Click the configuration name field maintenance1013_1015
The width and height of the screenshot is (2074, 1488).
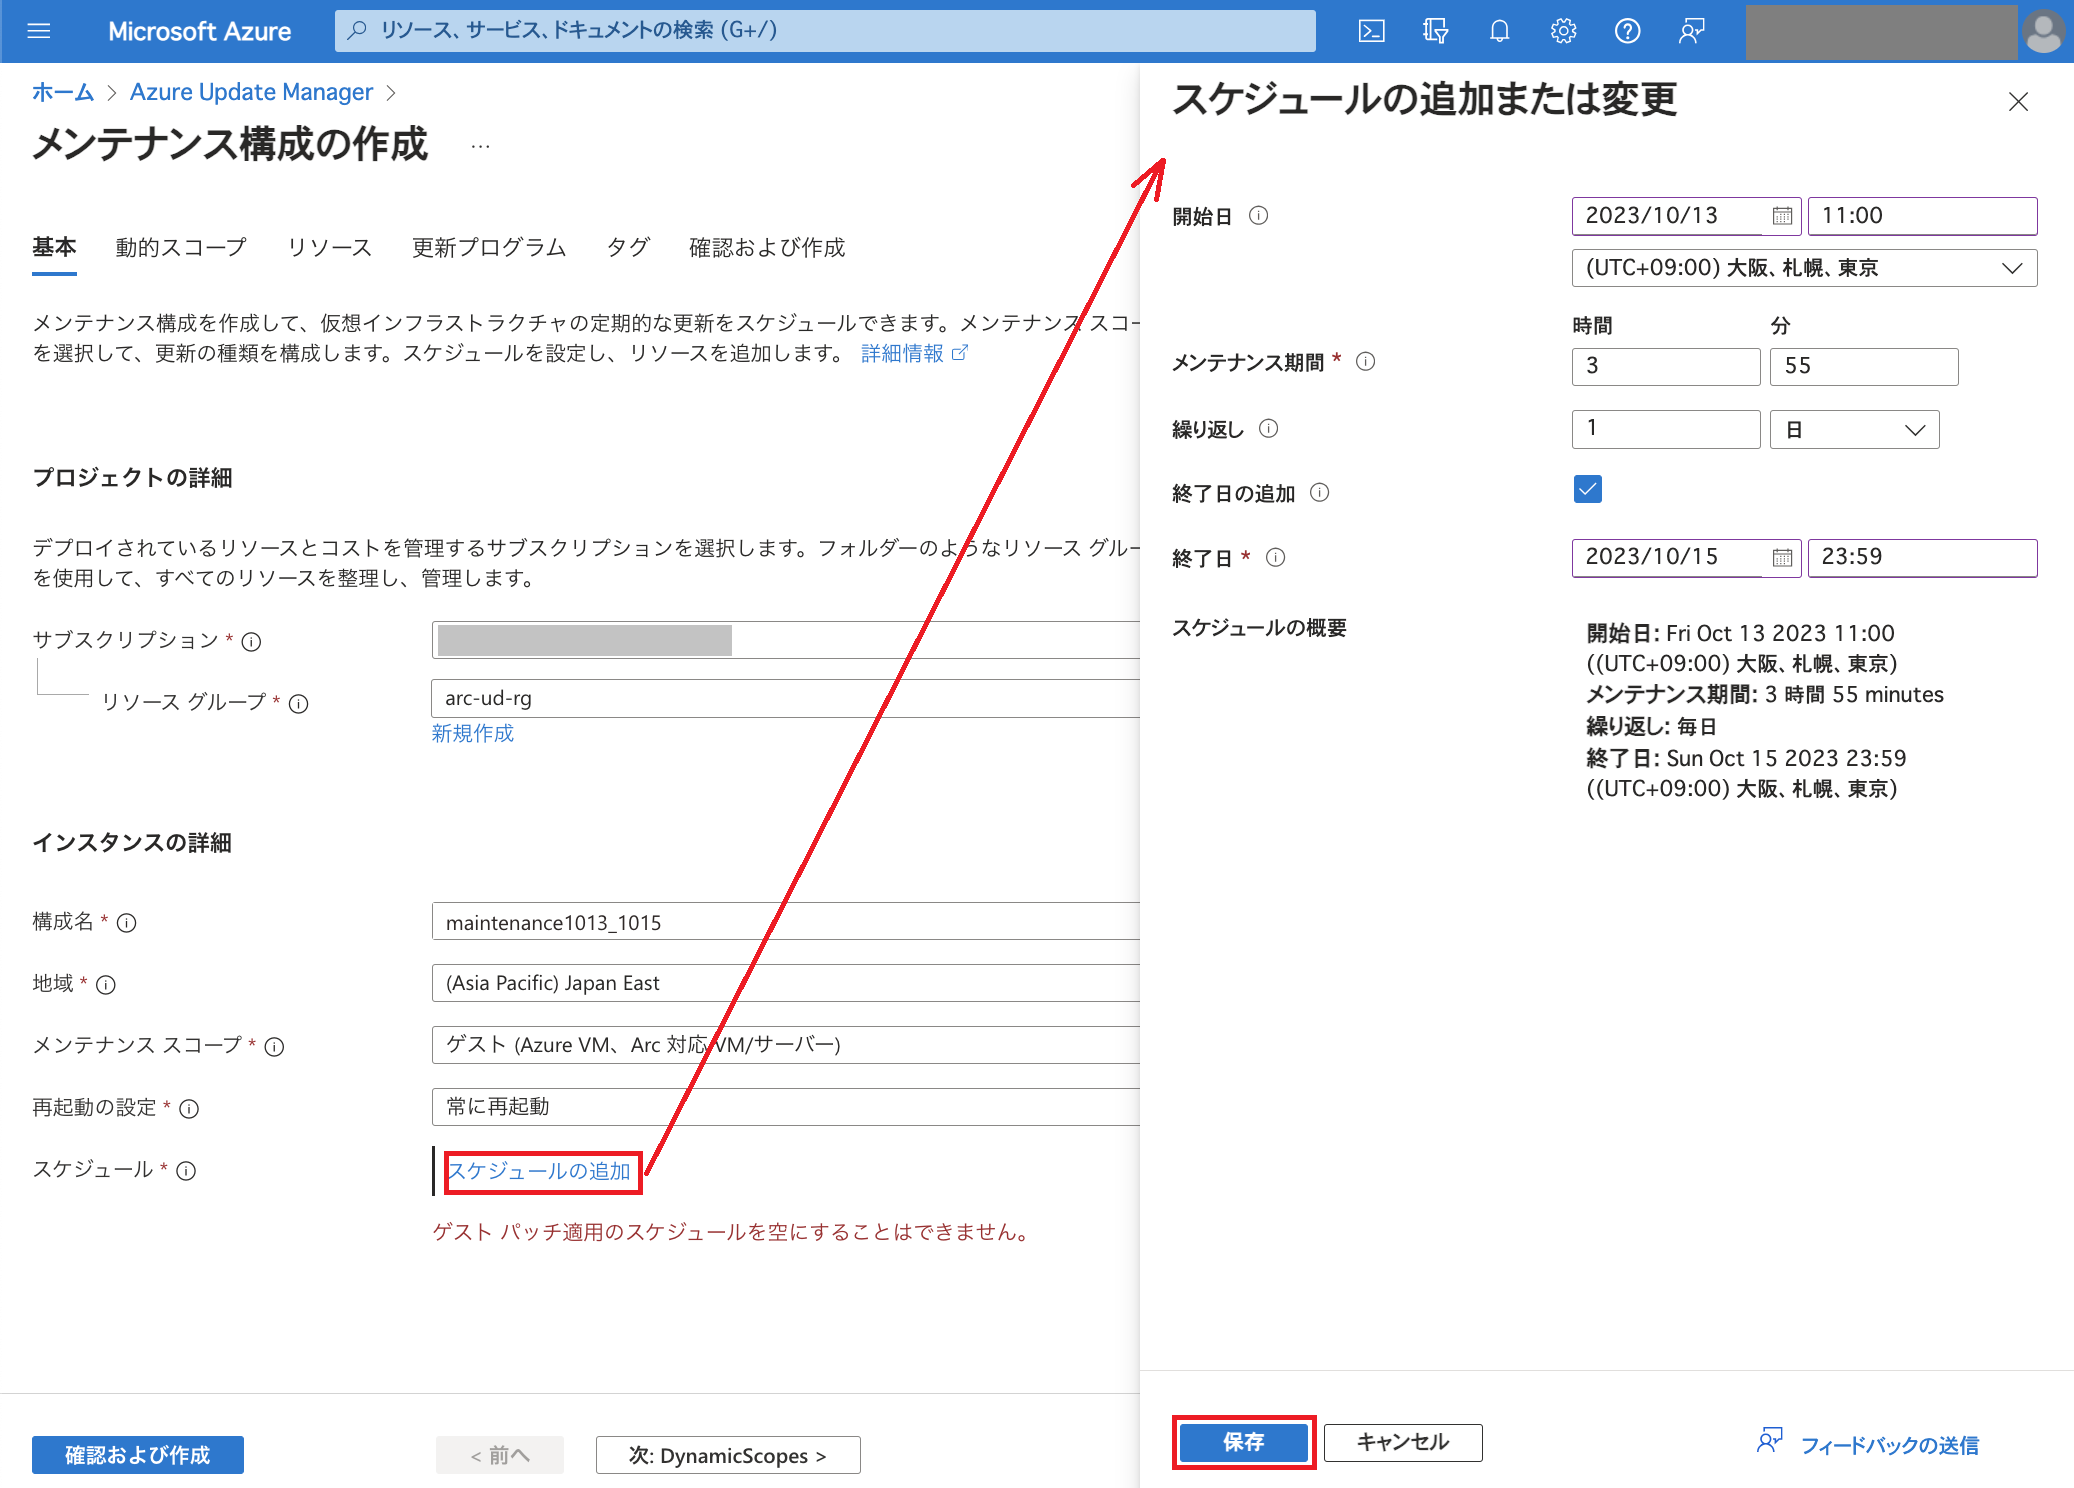tap(786, 921)
